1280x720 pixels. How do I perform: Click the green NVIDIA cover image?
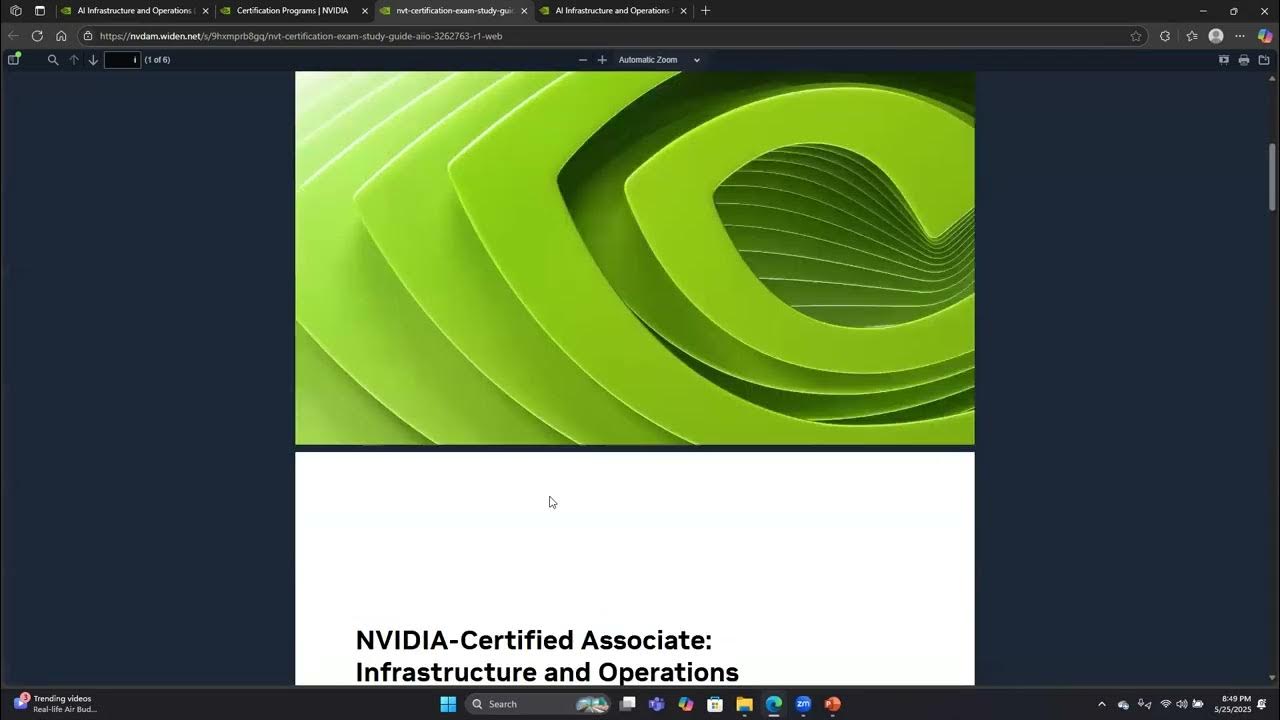tap(634, 258)
